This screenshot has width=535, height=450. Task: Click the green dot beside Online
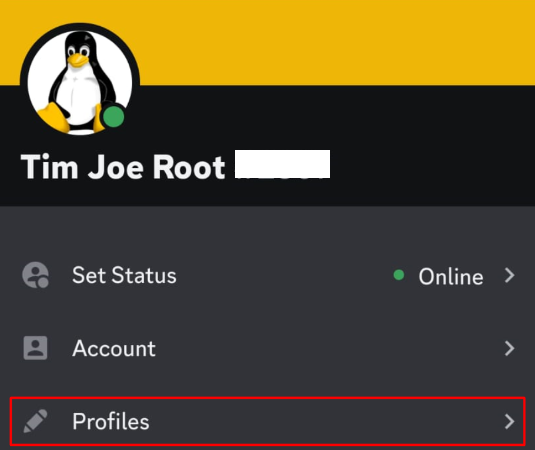[399, 275]
